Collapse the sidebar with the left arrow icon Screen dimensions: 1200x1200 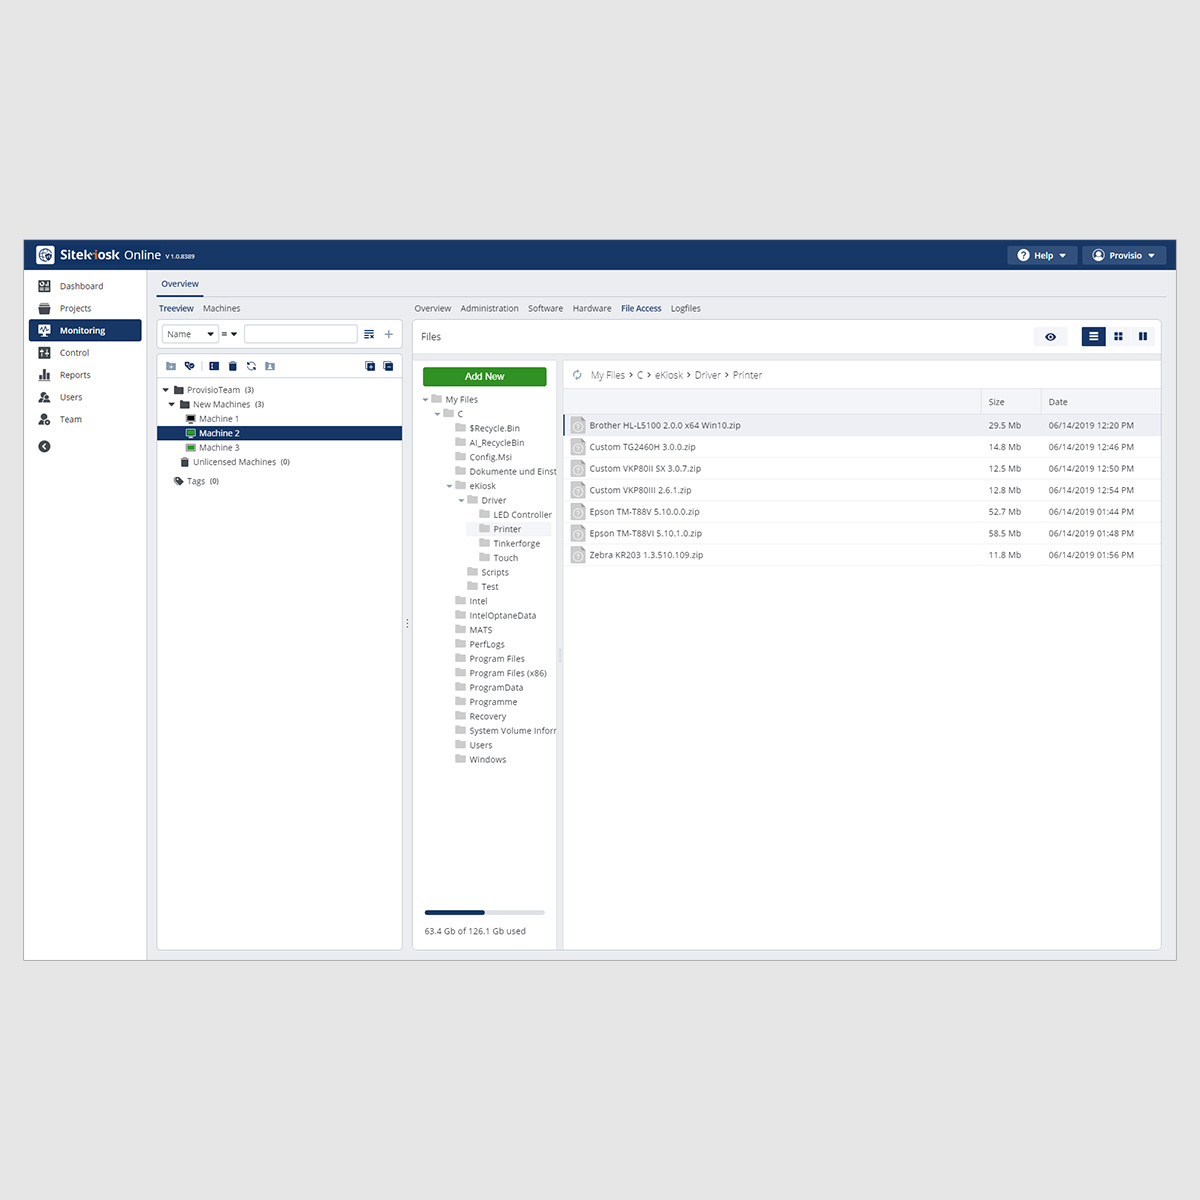point(44,446)
